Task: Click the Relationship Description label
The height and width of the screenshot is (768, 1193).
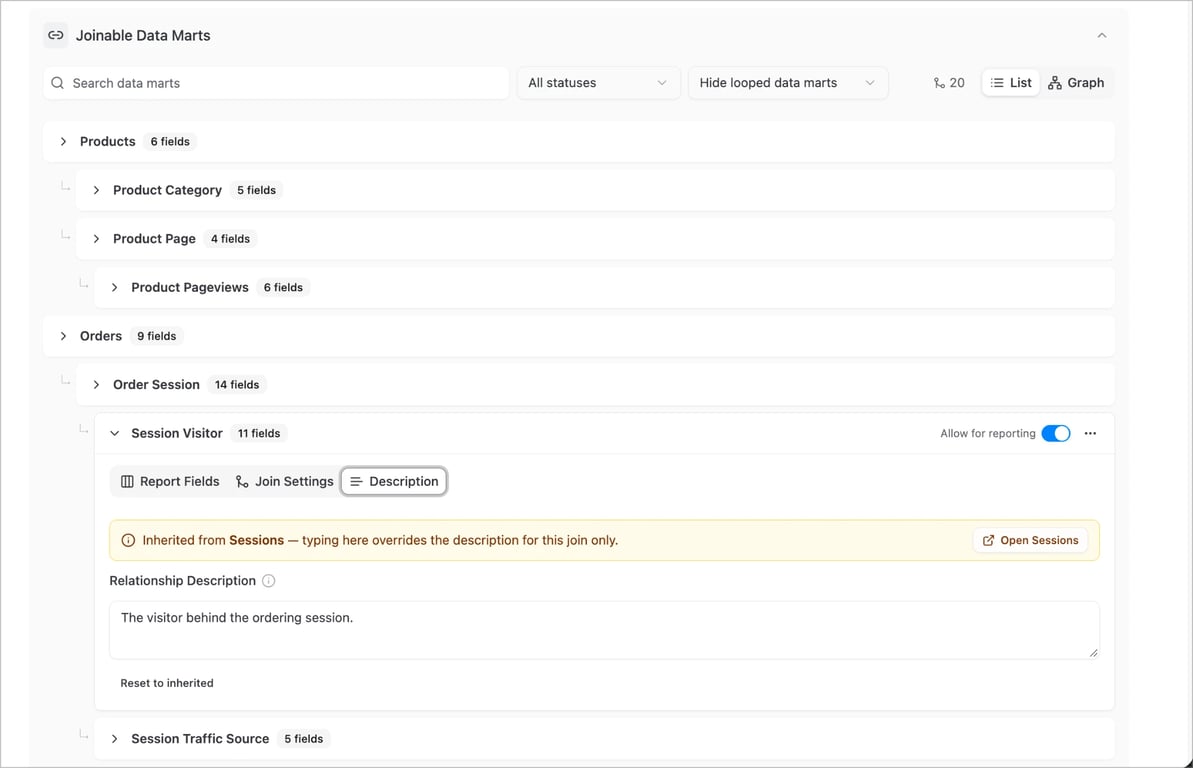Action: click(183, 581)
